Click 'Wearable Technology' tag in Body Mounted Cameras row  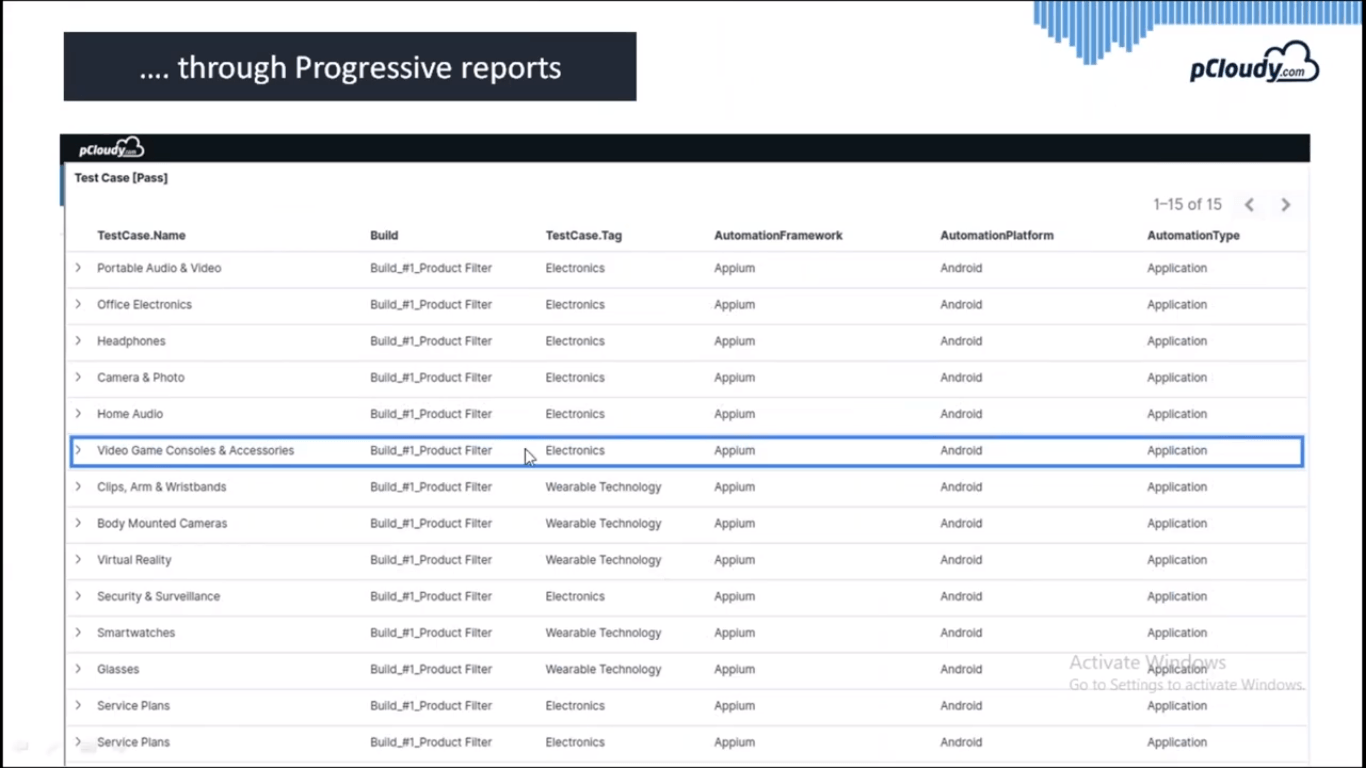click(603, 523)
